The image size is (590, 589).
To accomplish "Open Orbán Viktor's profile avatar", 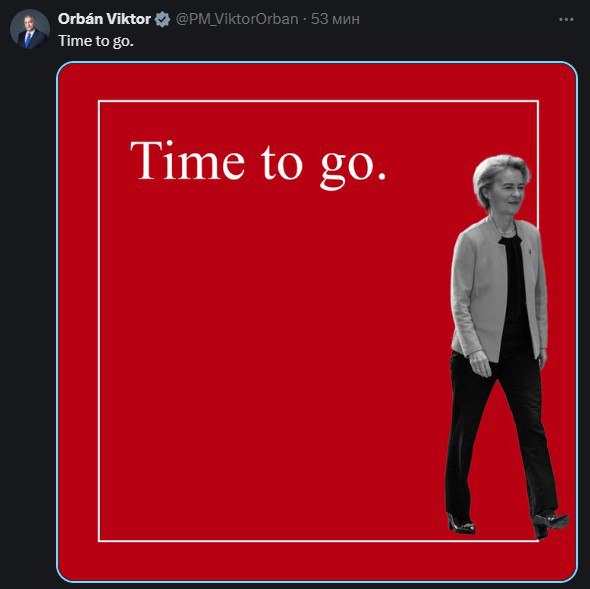I will click(30, 29).
